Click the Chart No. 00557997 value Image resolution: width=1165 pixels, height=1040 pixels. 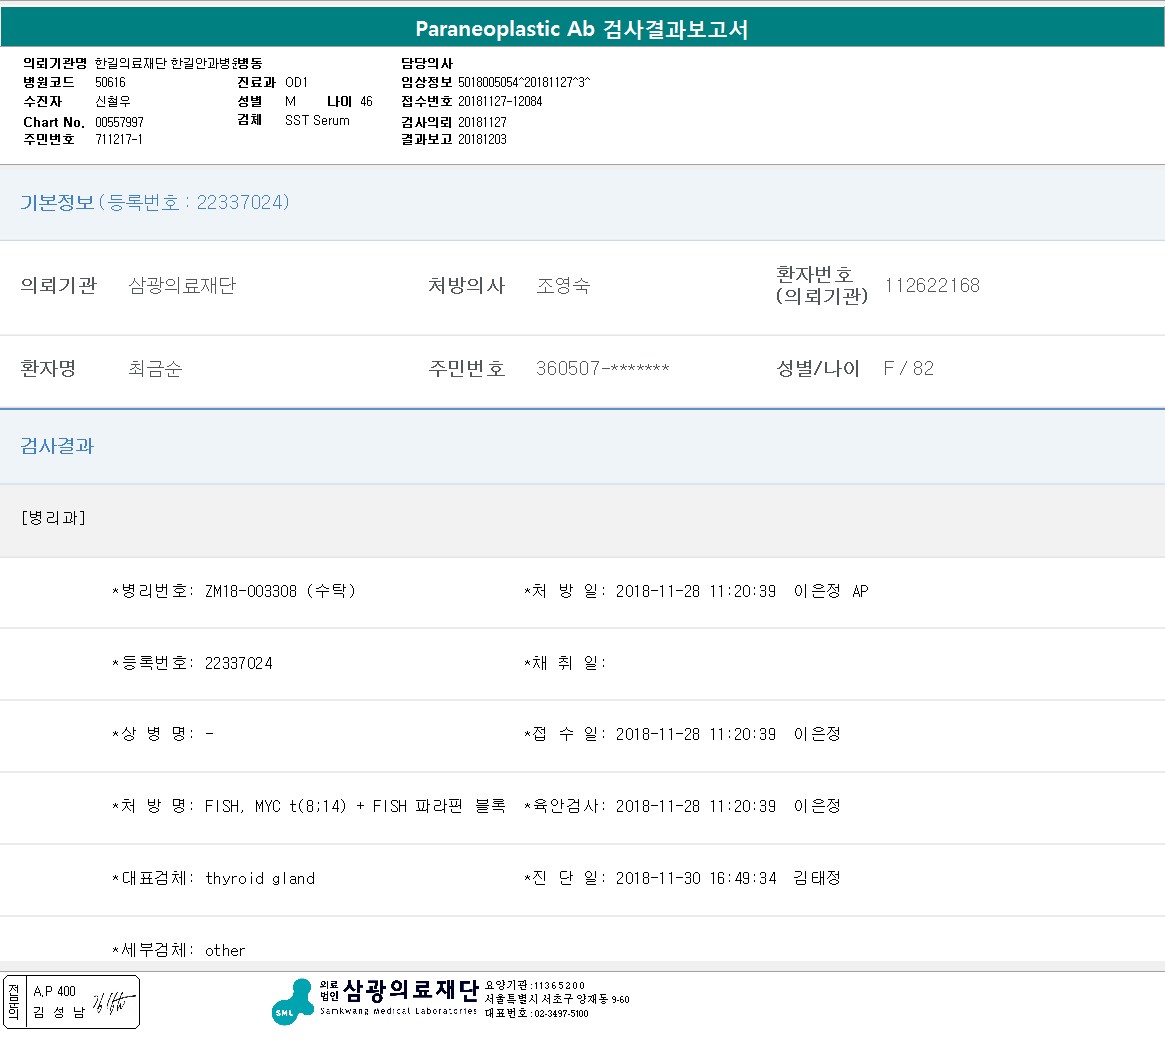(x=119, y=122)
